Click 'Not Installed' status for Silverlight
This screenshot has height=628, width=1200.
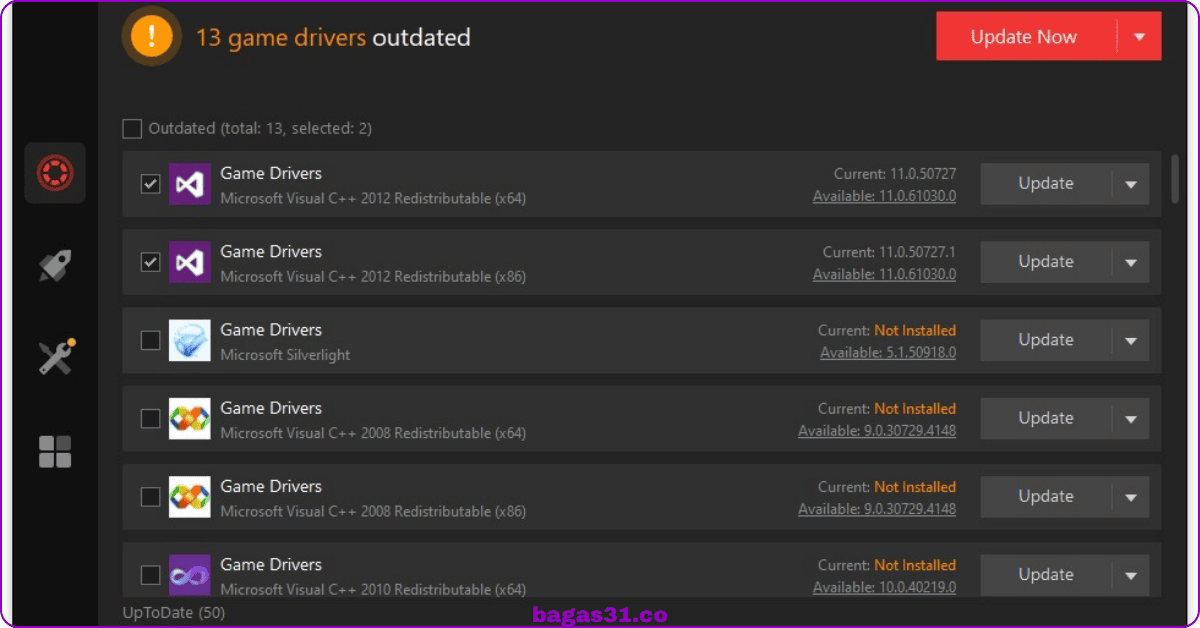(915, 330)
